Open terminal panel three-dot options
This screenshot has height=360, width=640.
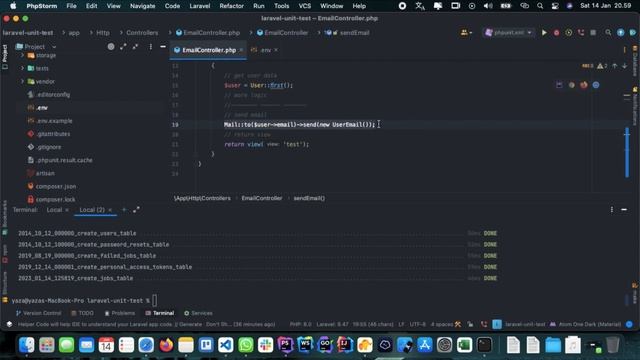[611, 209]
